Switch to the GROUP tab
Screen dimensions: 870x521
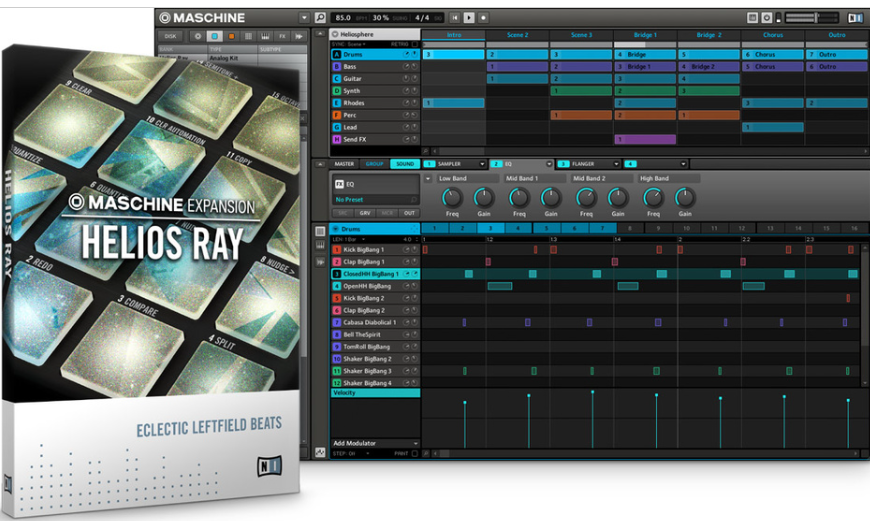pos(375,164)
